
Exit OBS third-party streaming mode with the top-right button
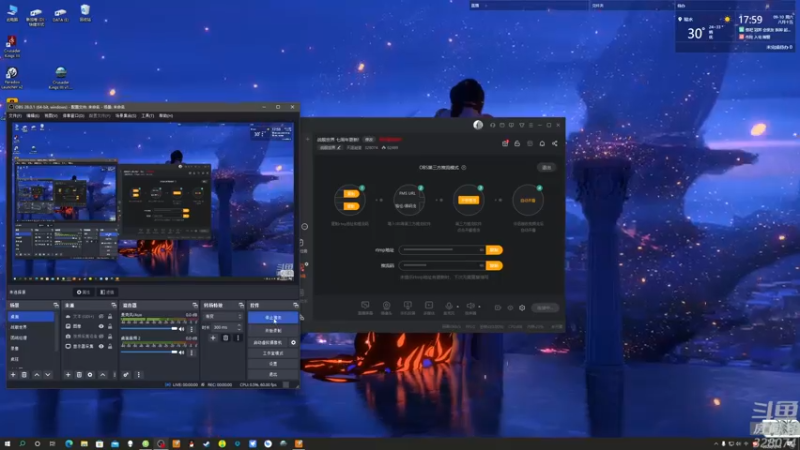click(x=546, y=167)
